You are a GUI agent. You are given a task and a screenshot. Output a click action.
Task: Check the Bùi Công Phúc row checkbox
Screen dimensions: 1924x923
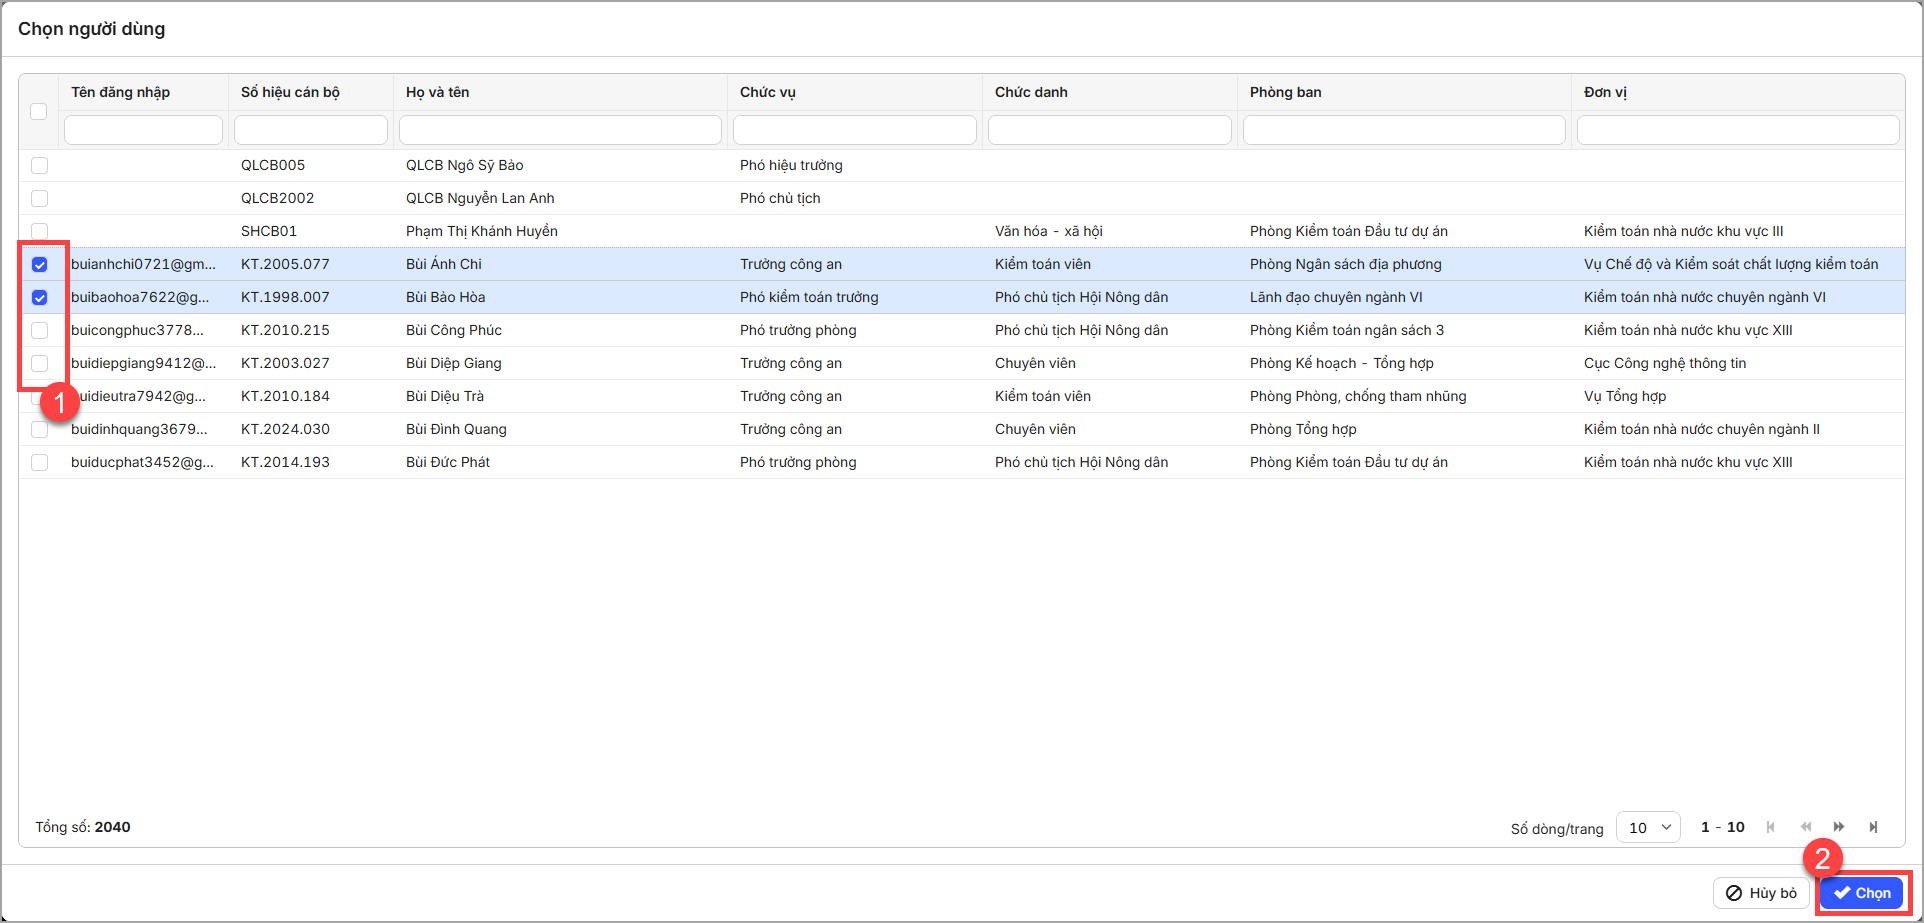40,331
